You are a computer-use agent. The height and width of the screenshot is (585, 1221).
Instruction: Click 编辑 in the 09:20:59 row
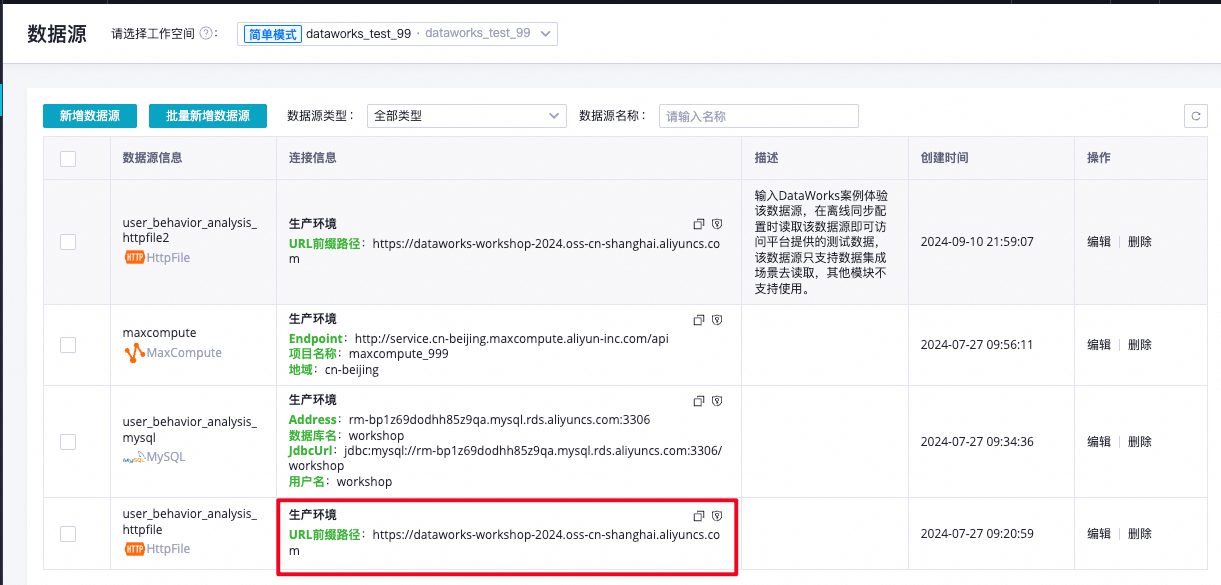pos(1099,534)
